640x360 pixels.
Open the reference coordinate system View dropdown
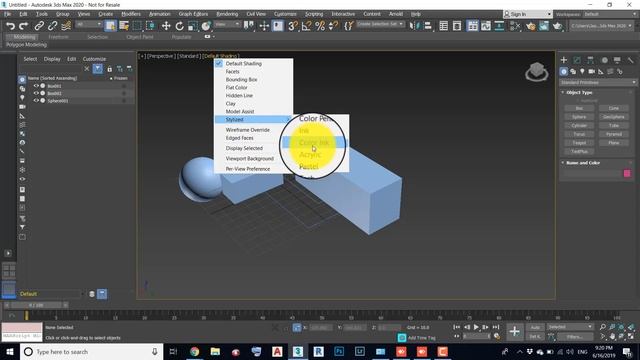point(227,24)
